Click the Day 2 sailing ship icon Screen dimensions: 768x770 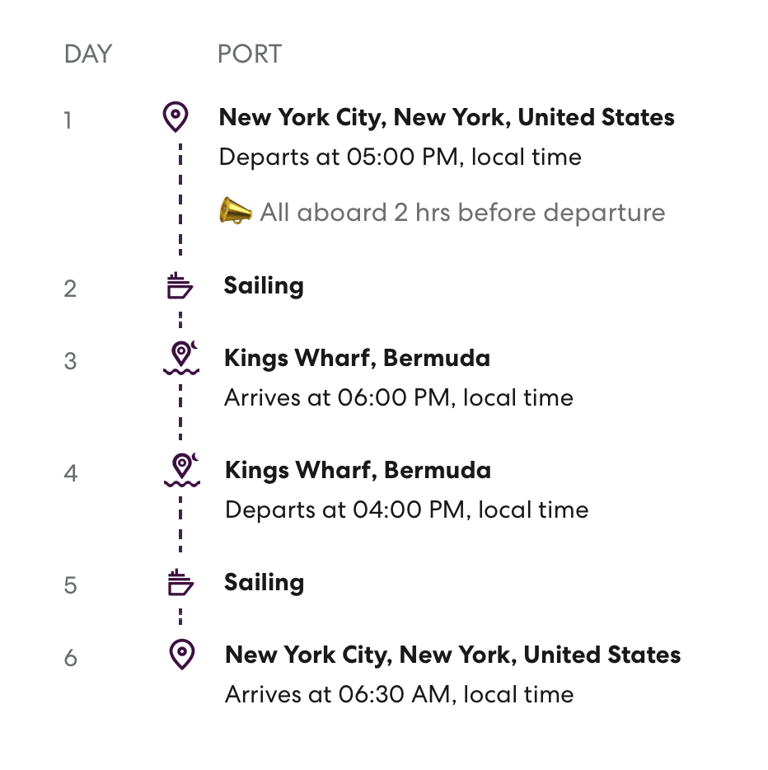(180, 285)
